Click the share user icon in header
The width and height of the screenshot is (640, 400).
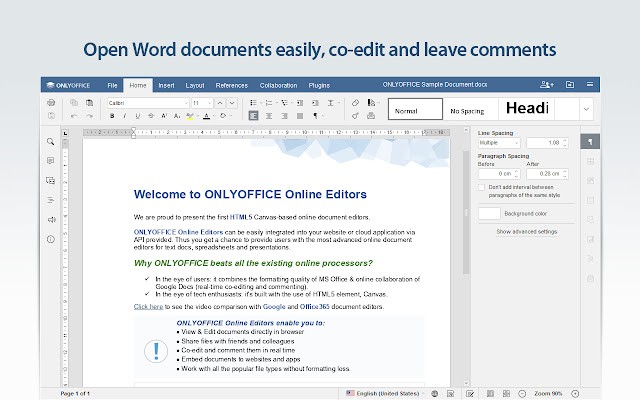(545, 85)
